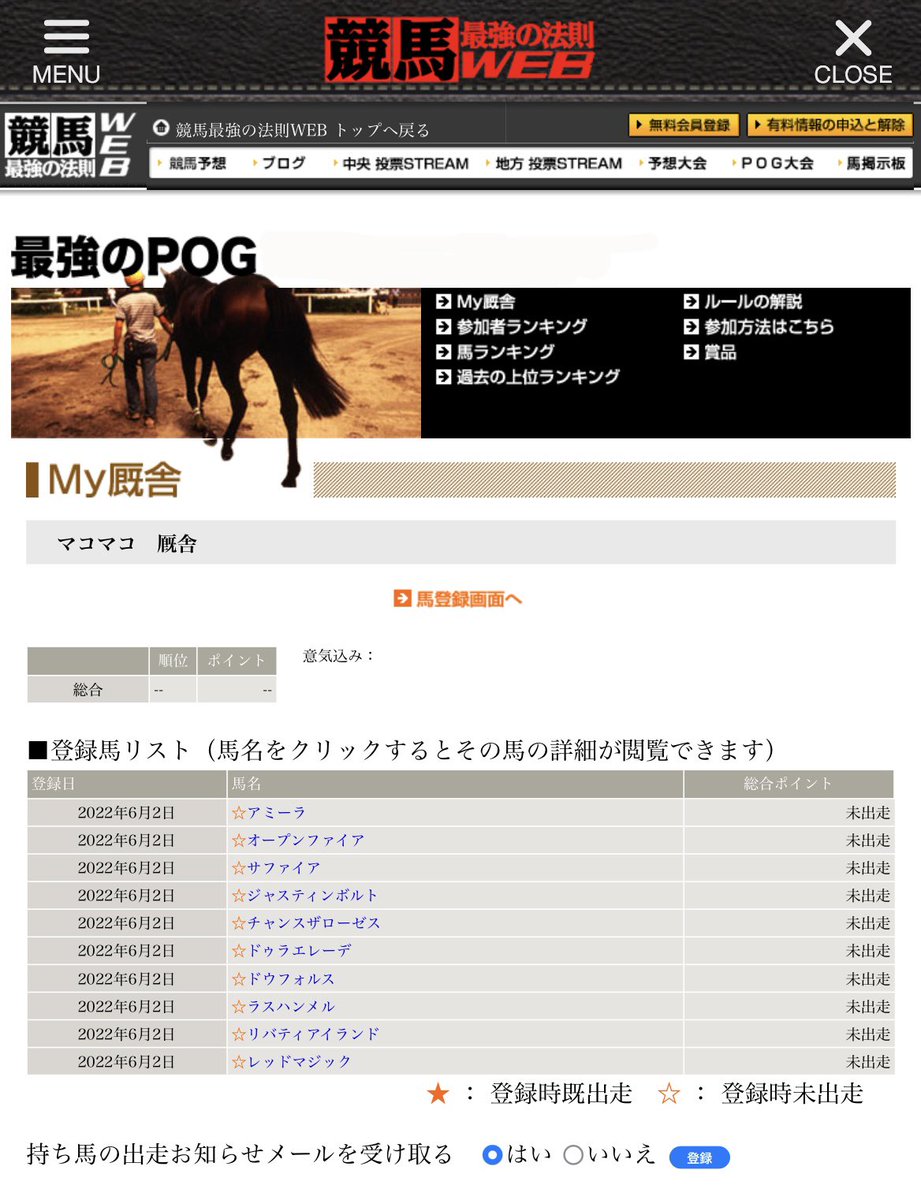Click the blue 登録 button
The image size is (921, 1200).
(699, 1157)
